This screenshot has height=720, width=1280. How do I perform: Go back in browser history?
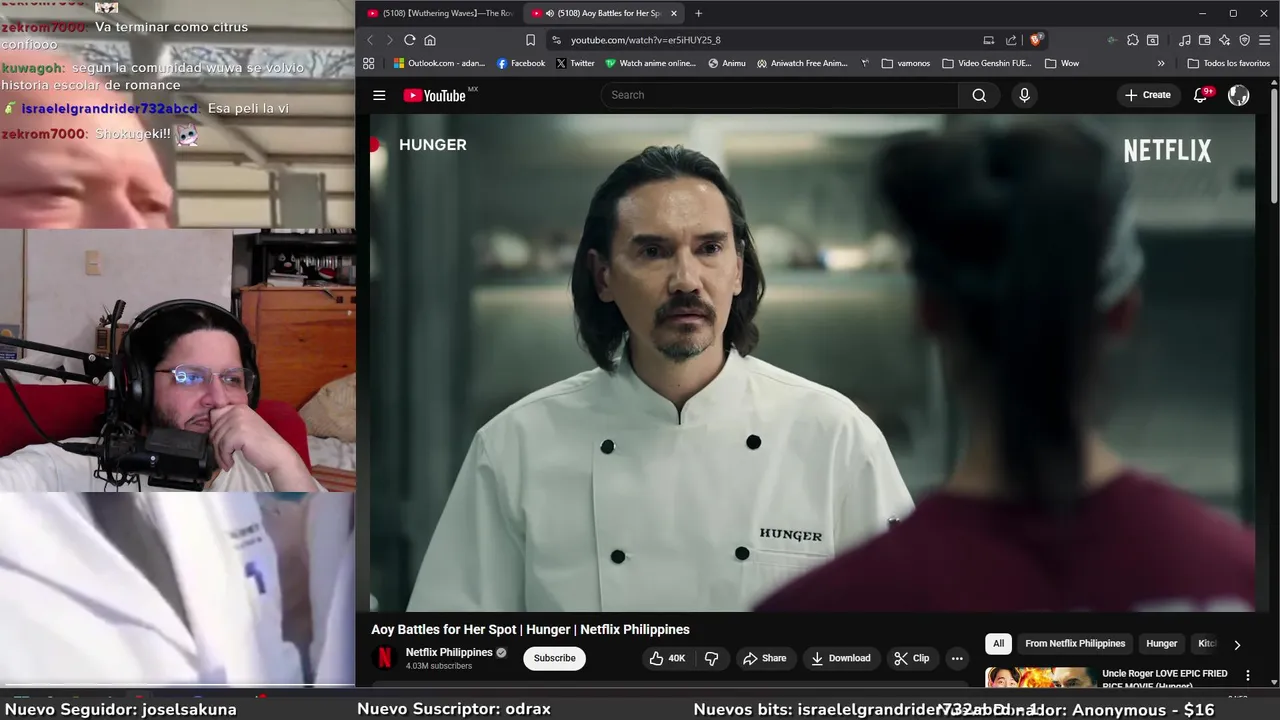click(370, 40)
